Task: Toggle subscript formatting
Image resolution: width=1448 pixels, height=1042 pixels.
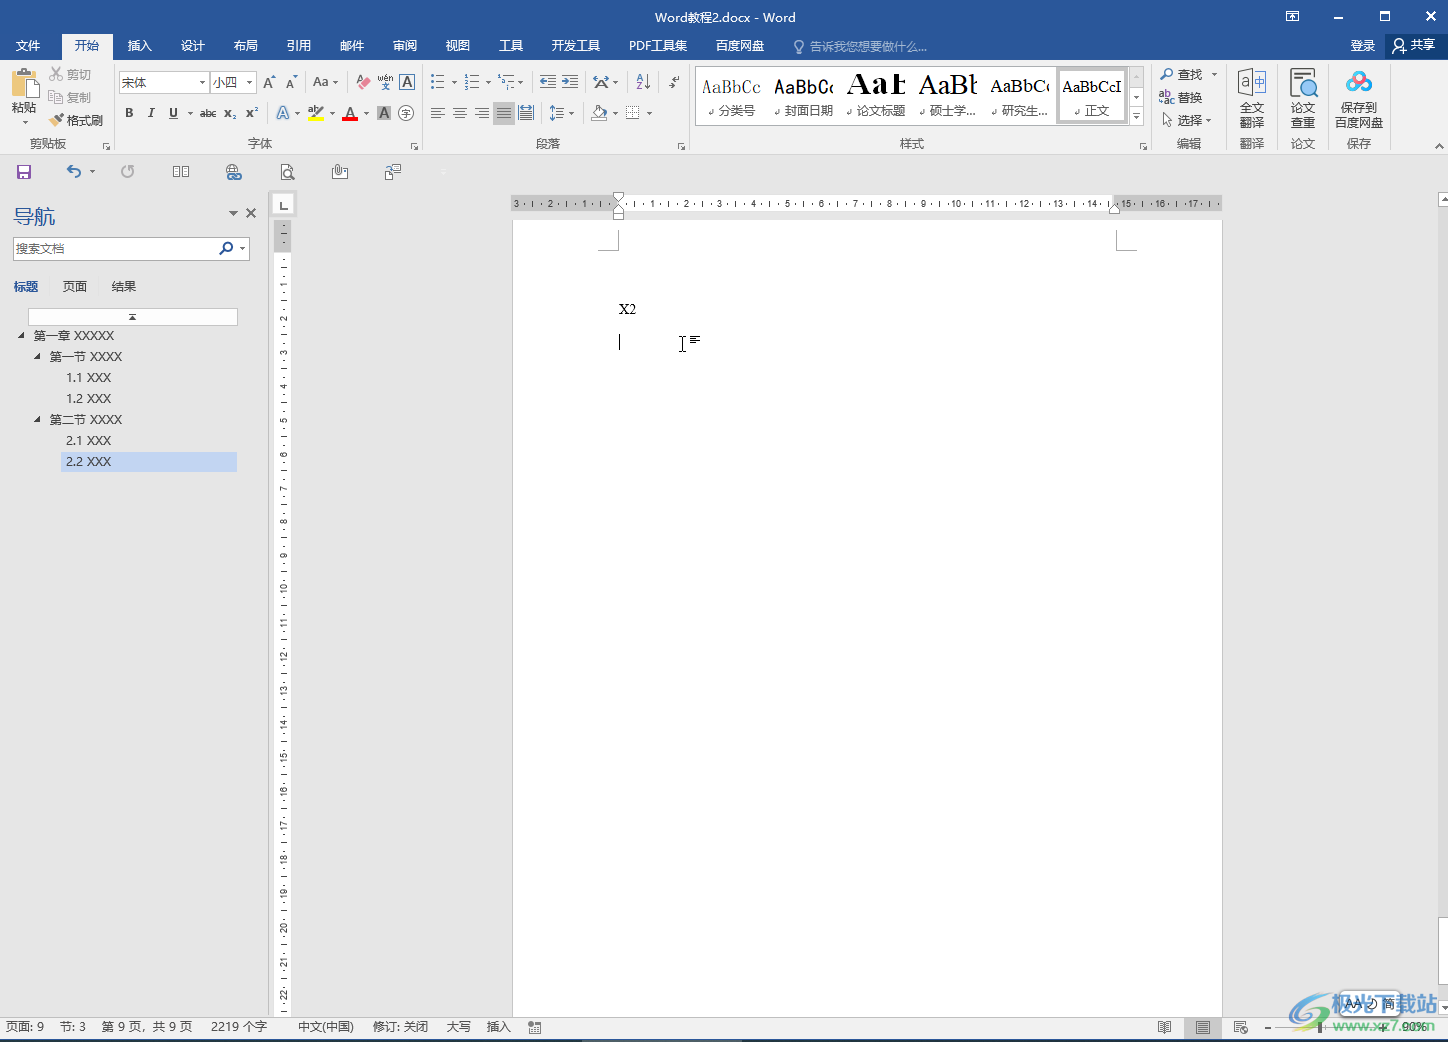Action: (x=230, y=113)
